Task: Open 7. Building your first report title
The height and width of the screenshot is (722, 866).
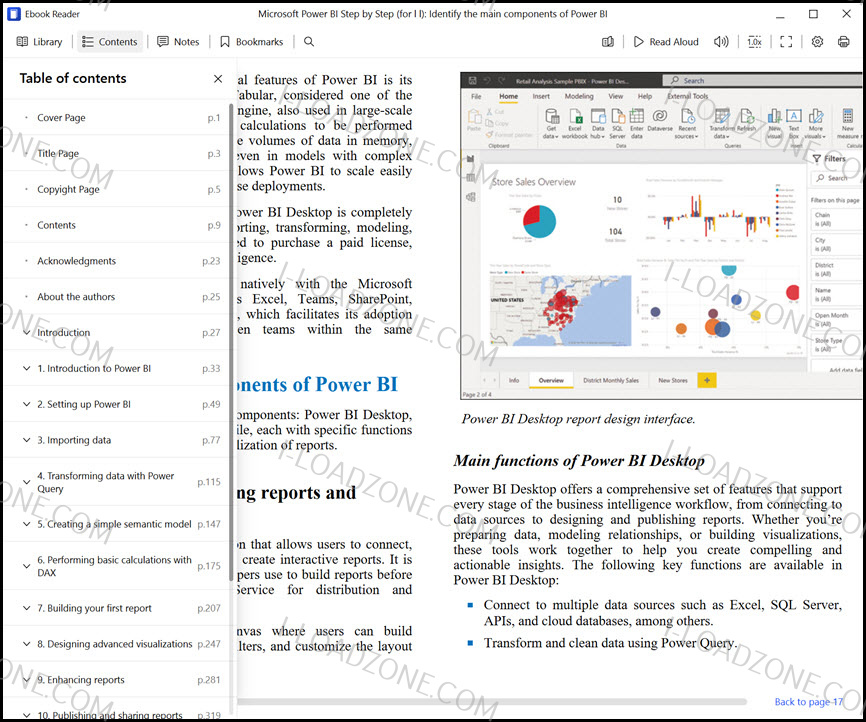Action: coord(94,608)
